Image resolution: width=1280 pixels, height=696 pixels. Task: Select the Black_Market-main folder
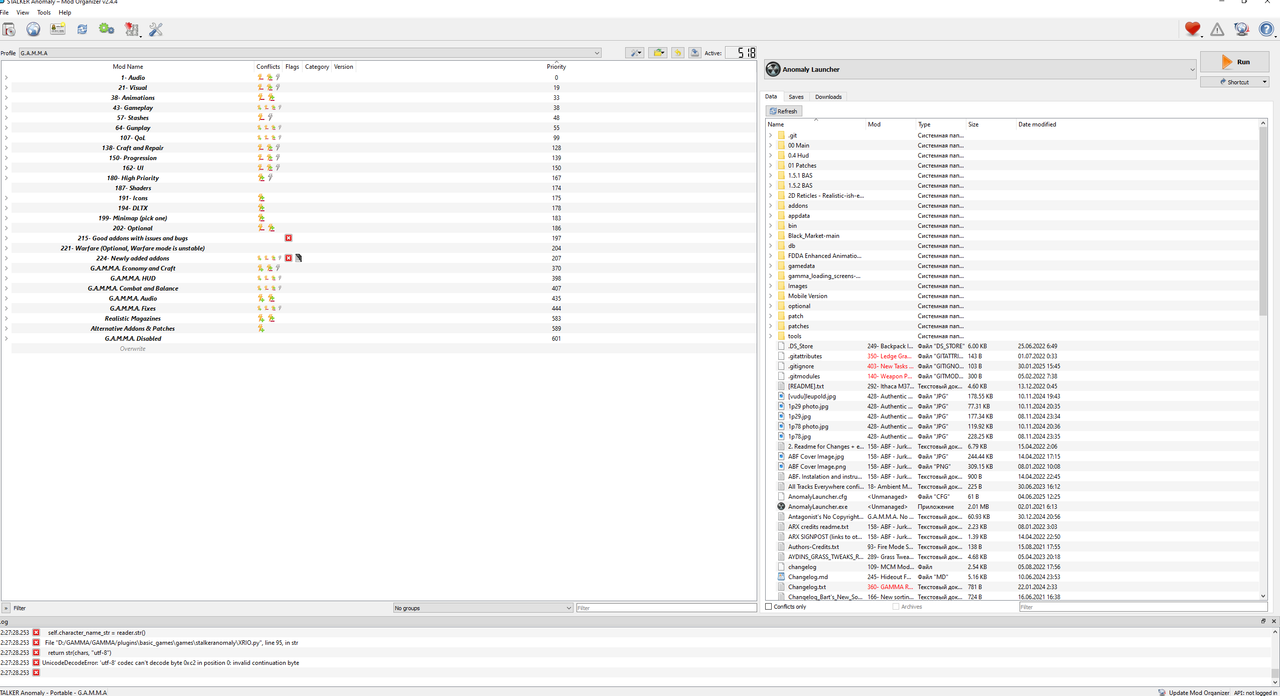click(813, 236)
